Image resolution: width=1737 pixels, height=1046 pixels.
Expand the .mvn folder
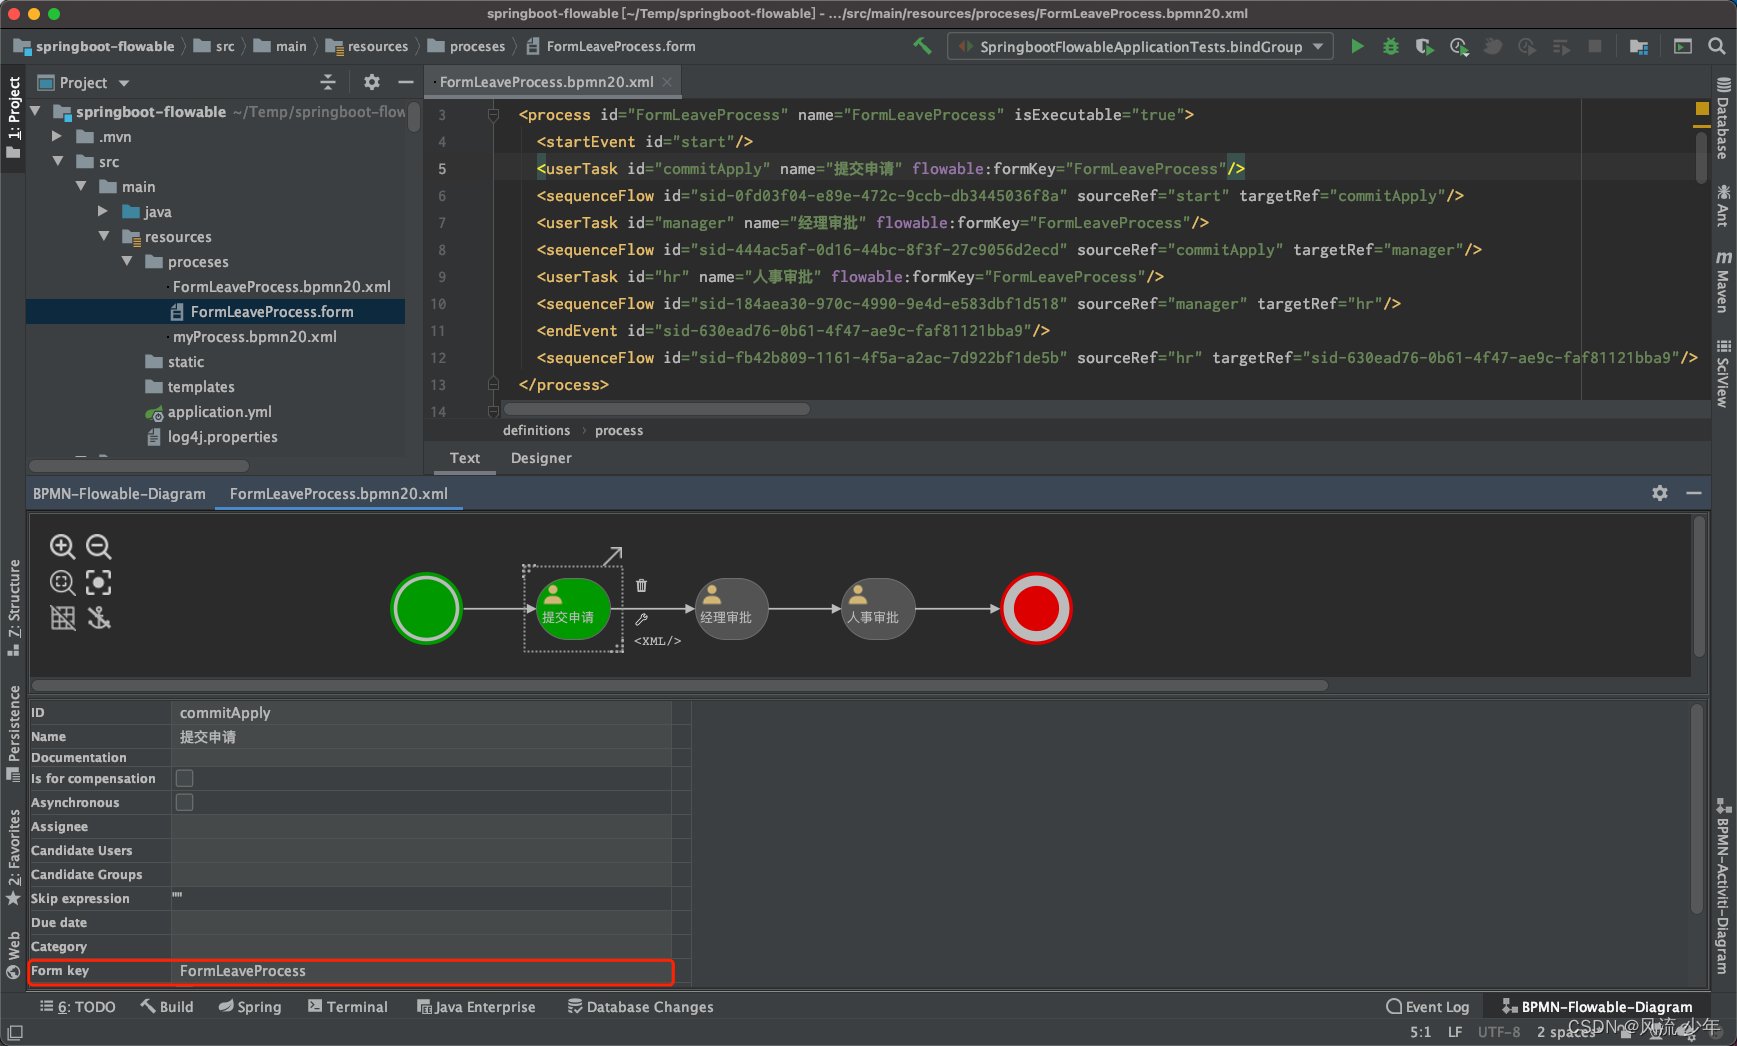[58, 136]
